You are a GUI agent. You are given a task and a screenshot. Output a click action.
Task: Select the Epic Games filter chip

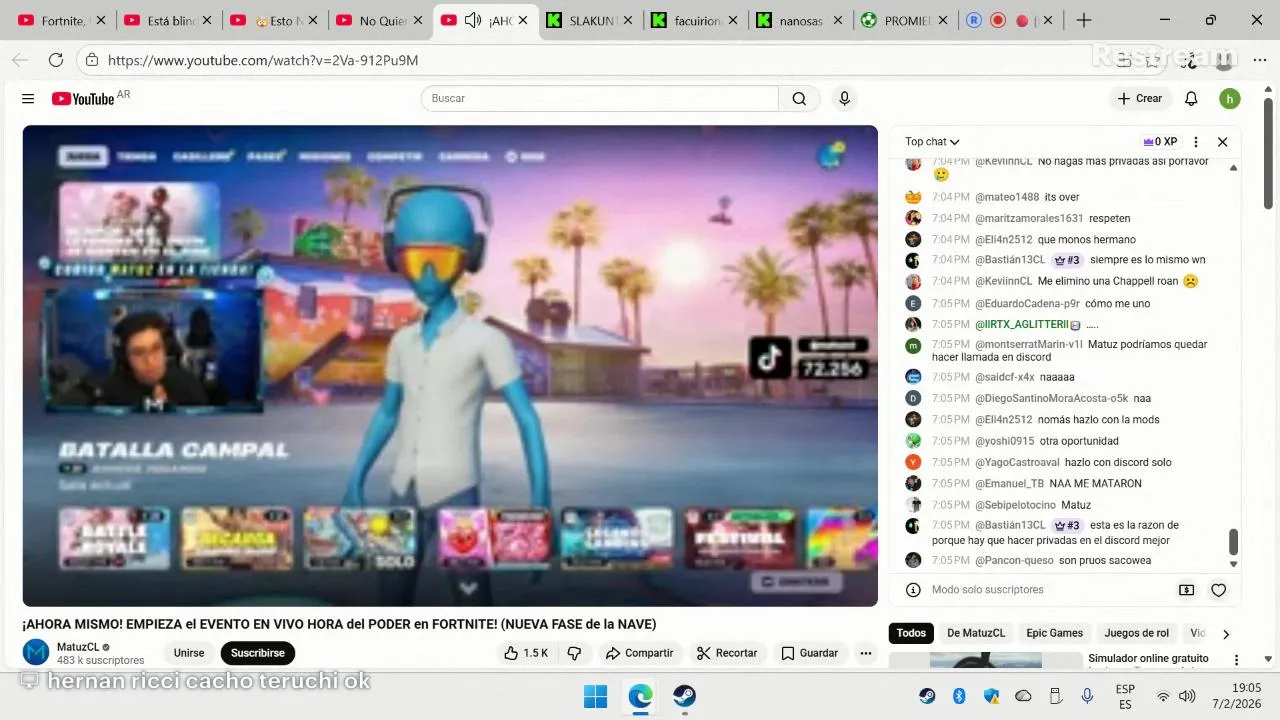[1054, 633]
